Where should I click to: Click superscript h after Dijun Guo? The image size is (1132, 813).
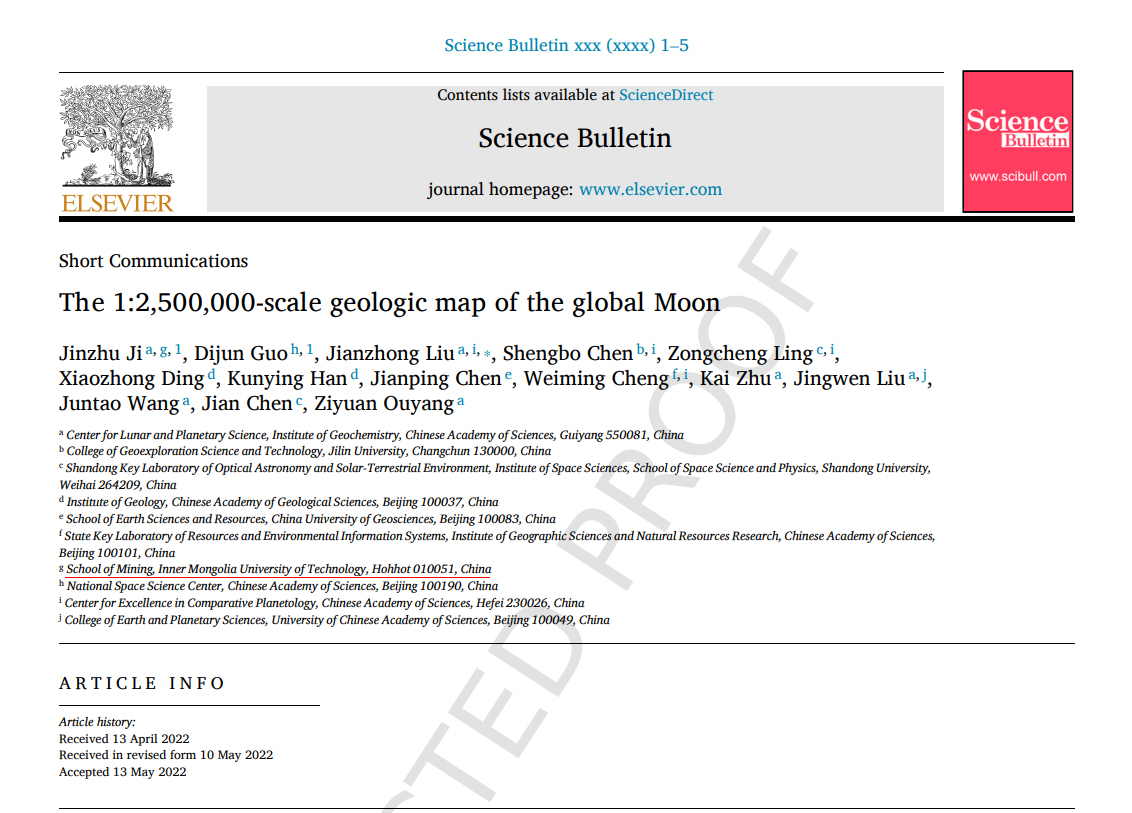(295, 349)
